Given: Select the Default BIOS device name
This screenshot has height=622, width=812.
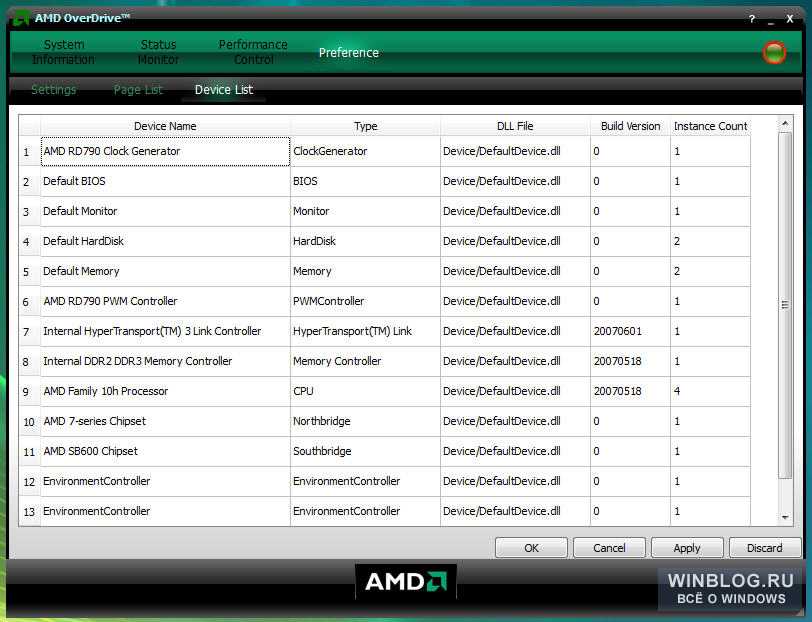Looking at the screenshot, I should 165,181.
